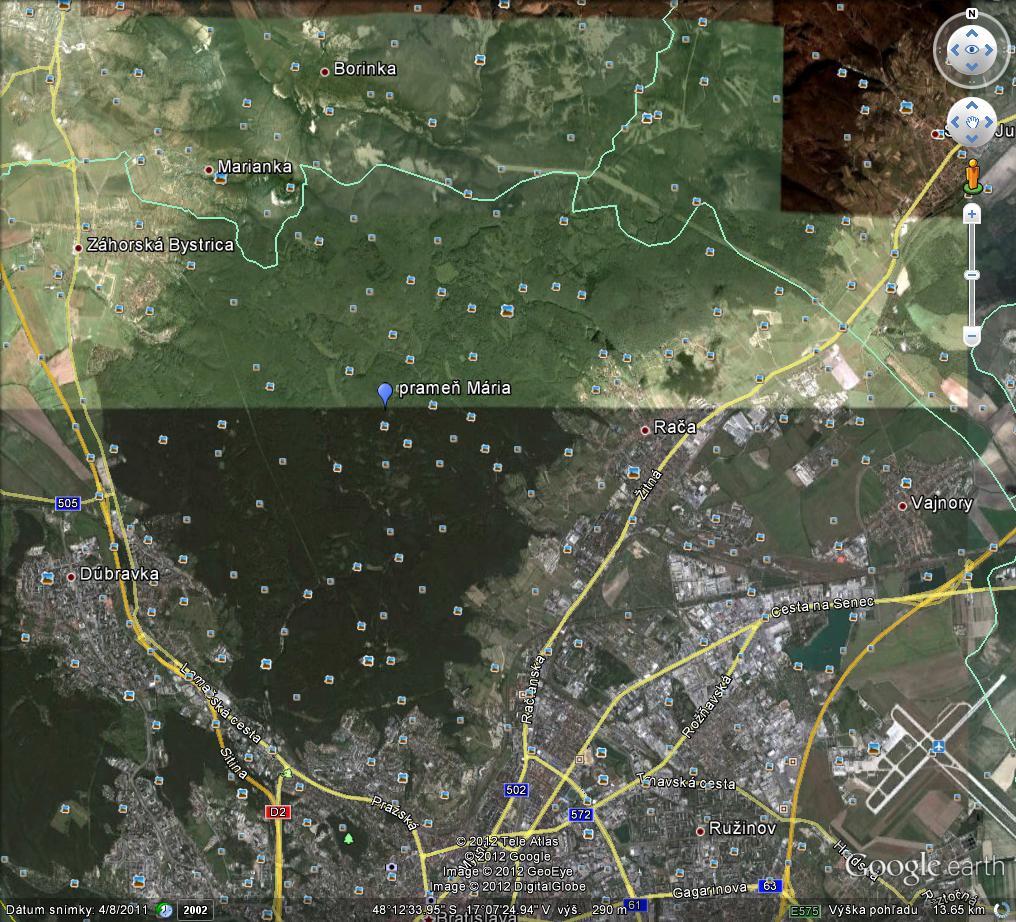Click the blue prameň Mária placemark pin
The image size is (1016, 922).
(385, 394)
